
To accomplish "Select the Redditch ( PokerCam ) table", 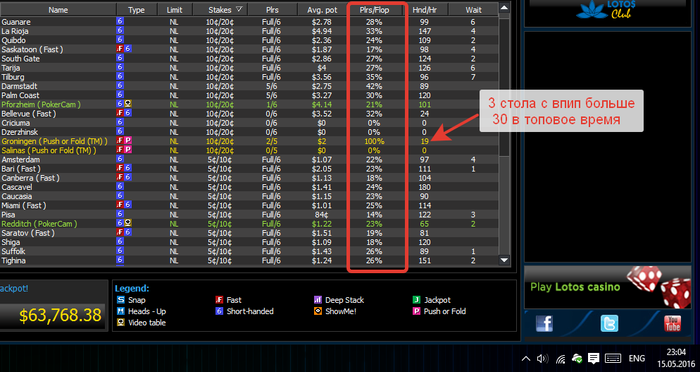I will pyautogui.click(x=249, y=224).
